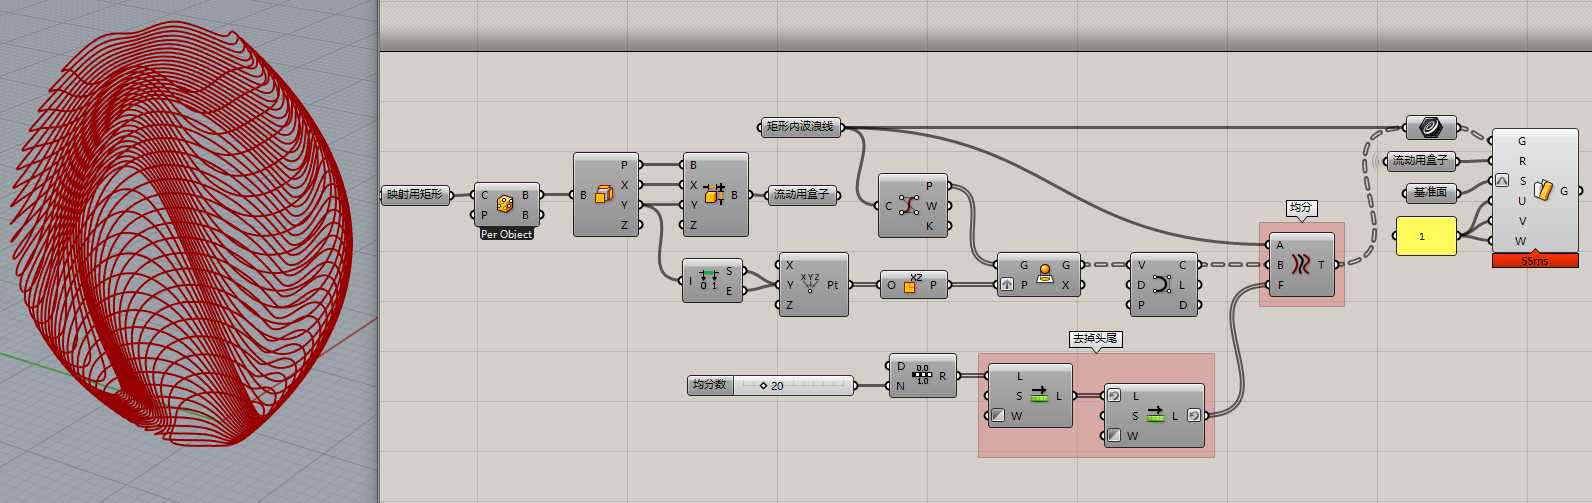The height and width of the screenshot is (503, 1592).
Task: Click the 去掉头尾 group label
Action: click(1095, 339)
